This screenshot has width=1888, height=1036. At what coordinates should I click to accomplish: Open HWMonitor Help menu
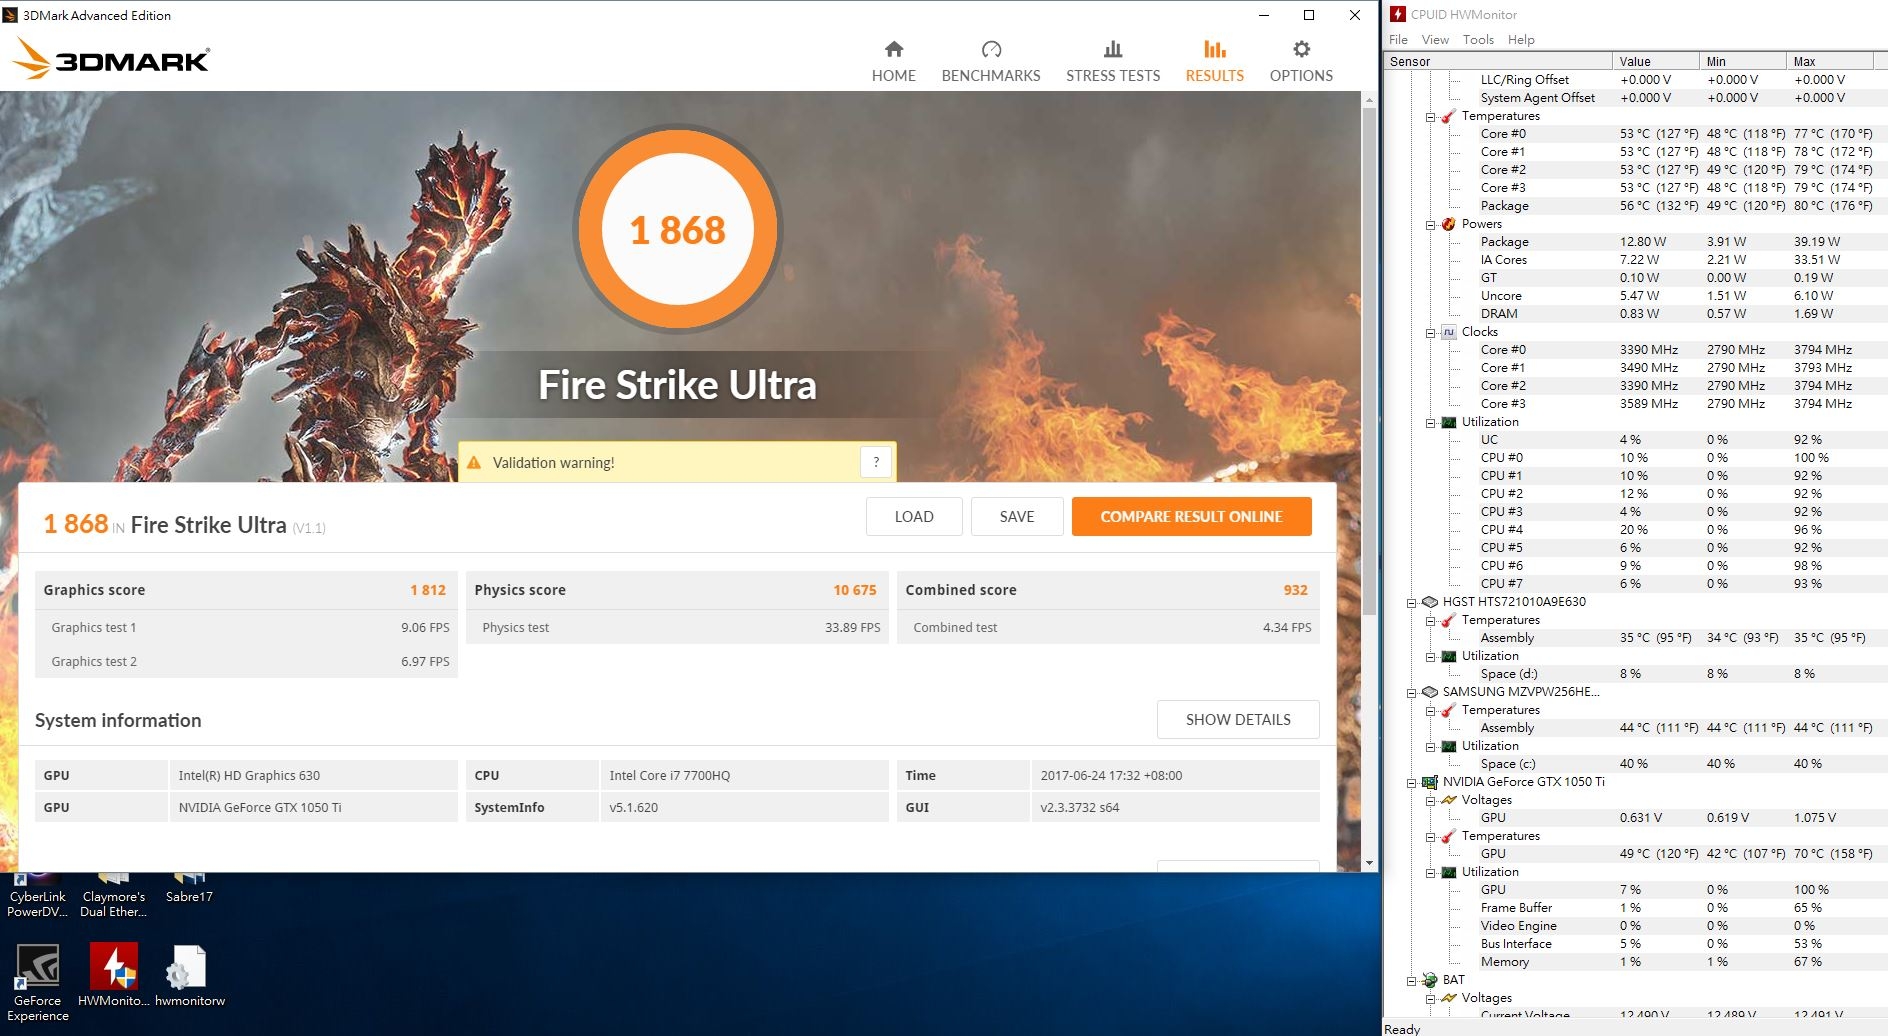1521,40
